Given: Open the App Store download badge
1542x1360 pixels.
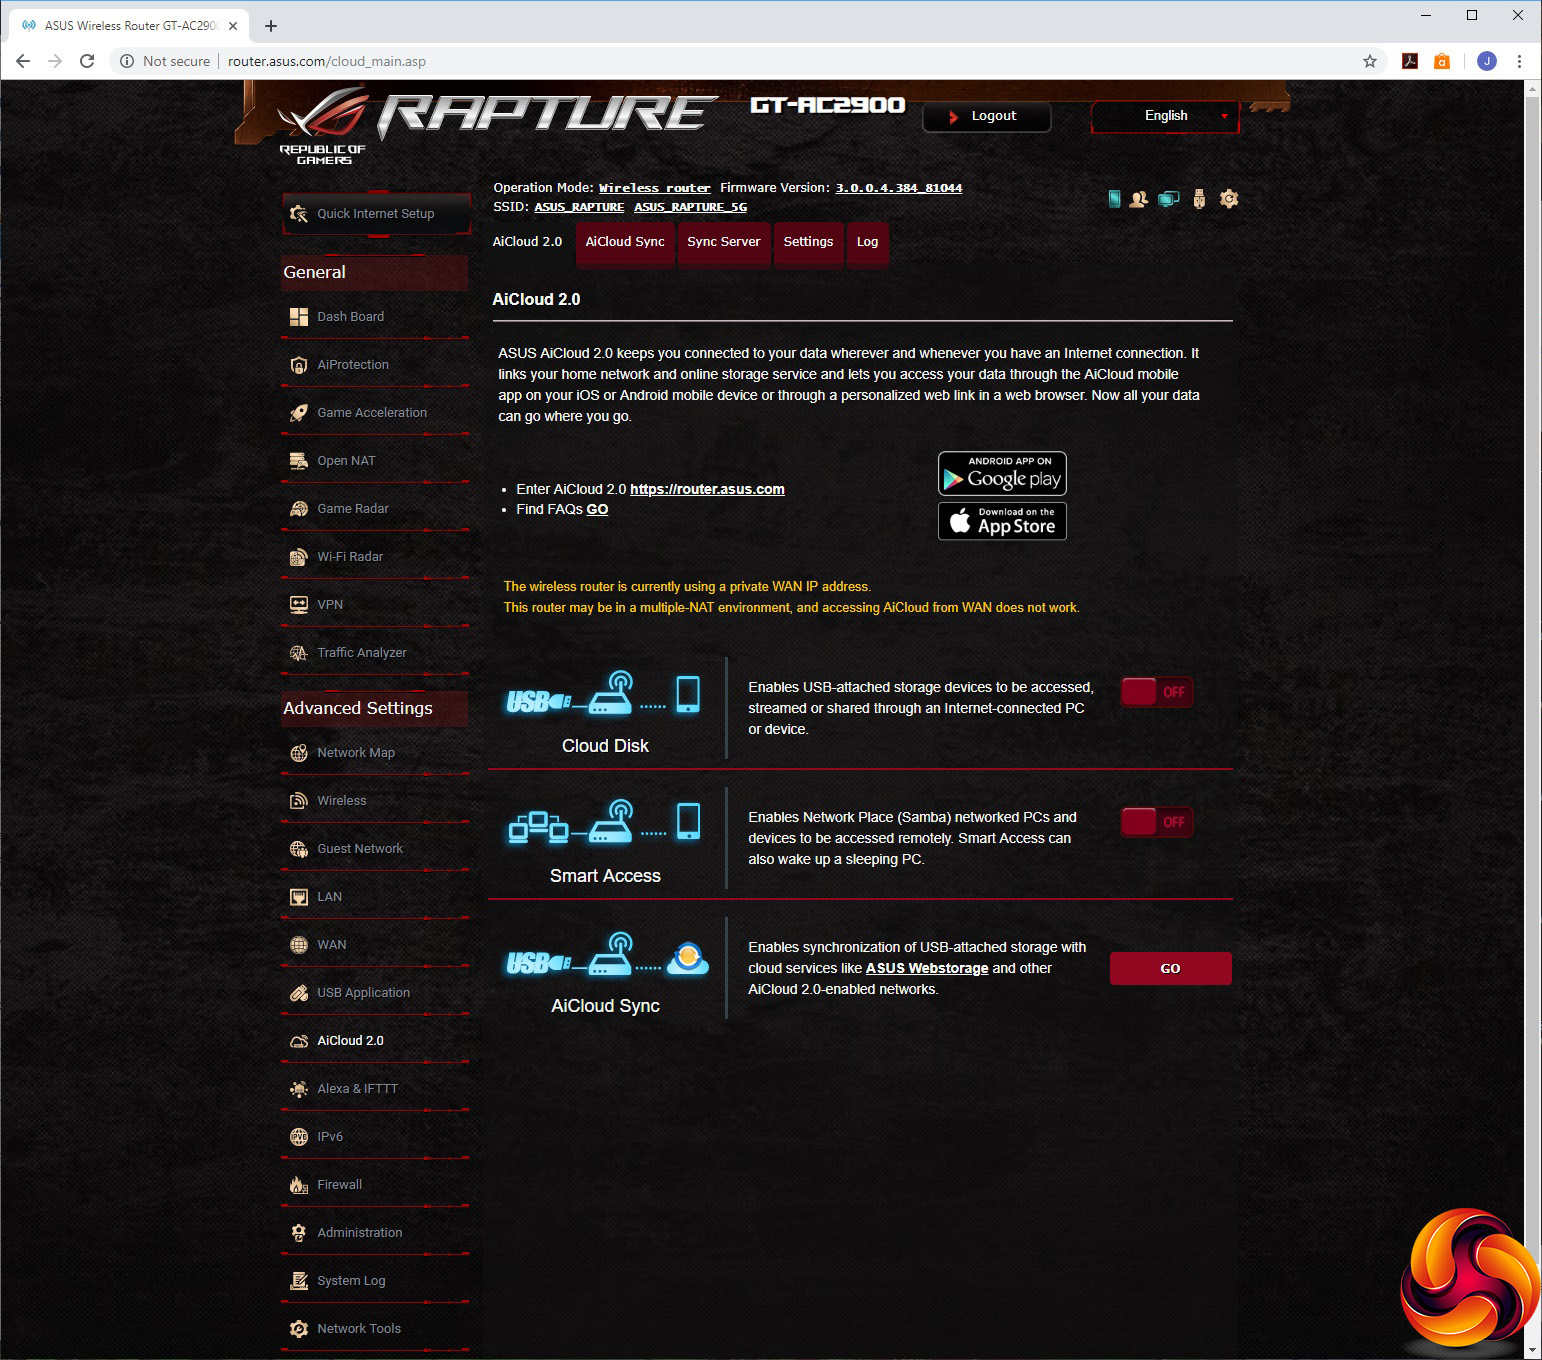Looking at the screenshot, I should [x=1002, y=521].
